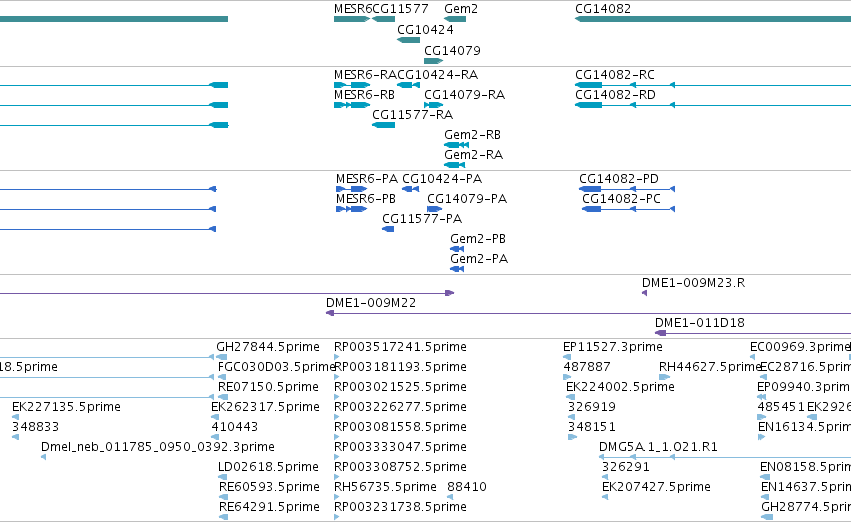851x522 pixels.
Task: Click the CG10424-RA transcript label
Action: click(x=437, y=75)
